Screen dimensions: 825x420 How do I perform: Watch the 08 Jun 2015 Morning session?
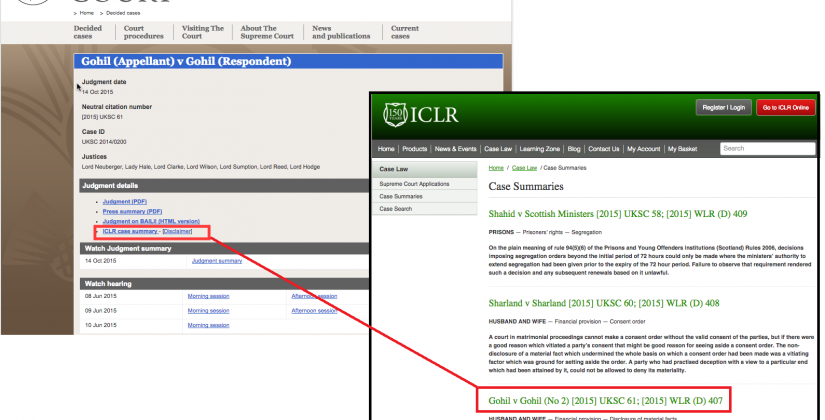[208, 296]
